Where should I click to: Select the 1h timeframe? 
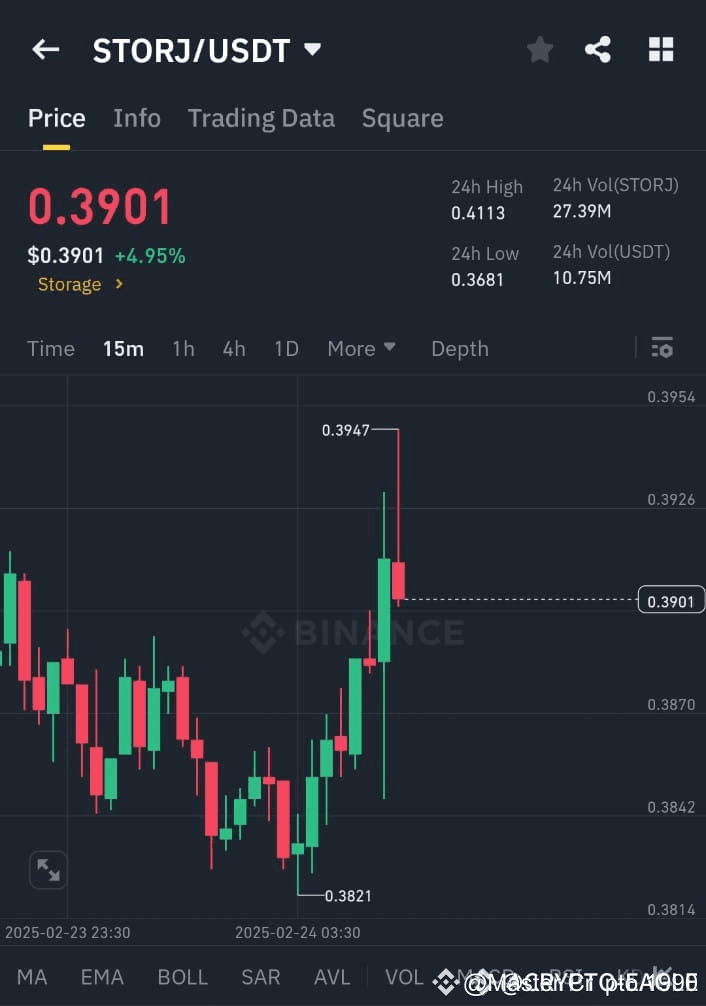tap(183, 348)
